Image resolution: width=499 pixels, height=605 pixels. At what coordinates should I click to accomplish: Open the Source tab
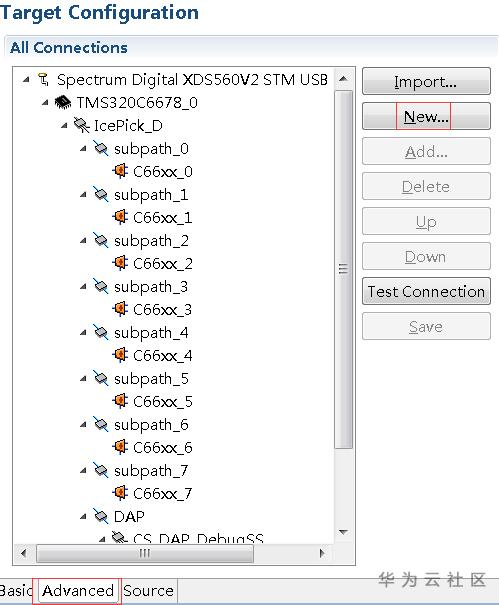pos(149,591)
